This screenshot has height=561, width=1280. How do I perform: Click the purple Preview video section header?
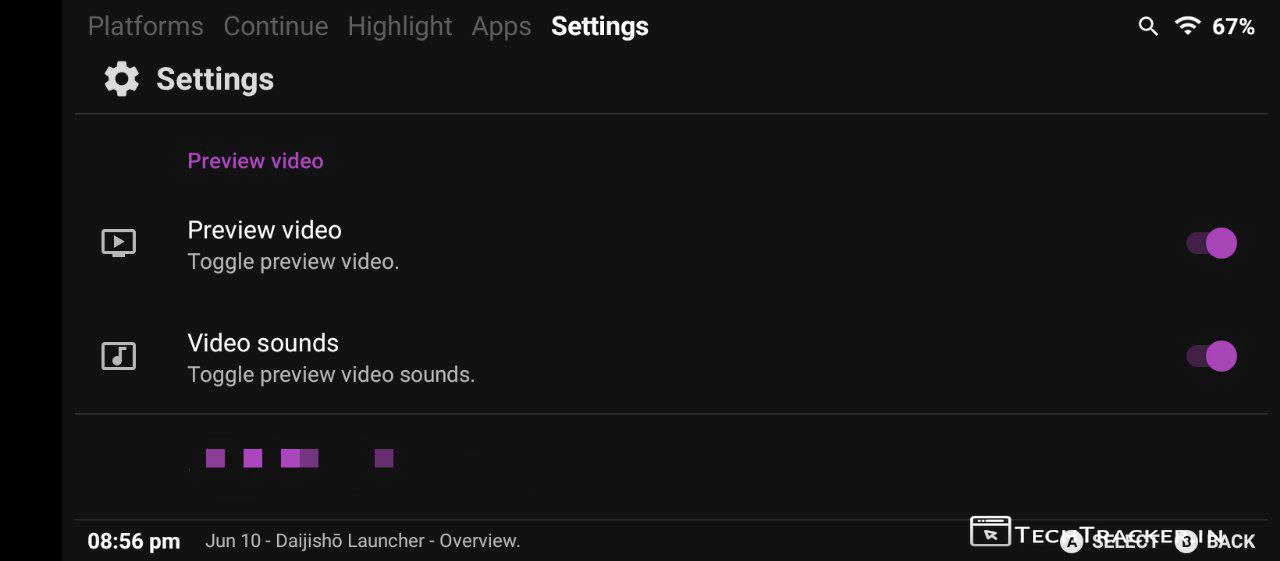tap(255, 161)
